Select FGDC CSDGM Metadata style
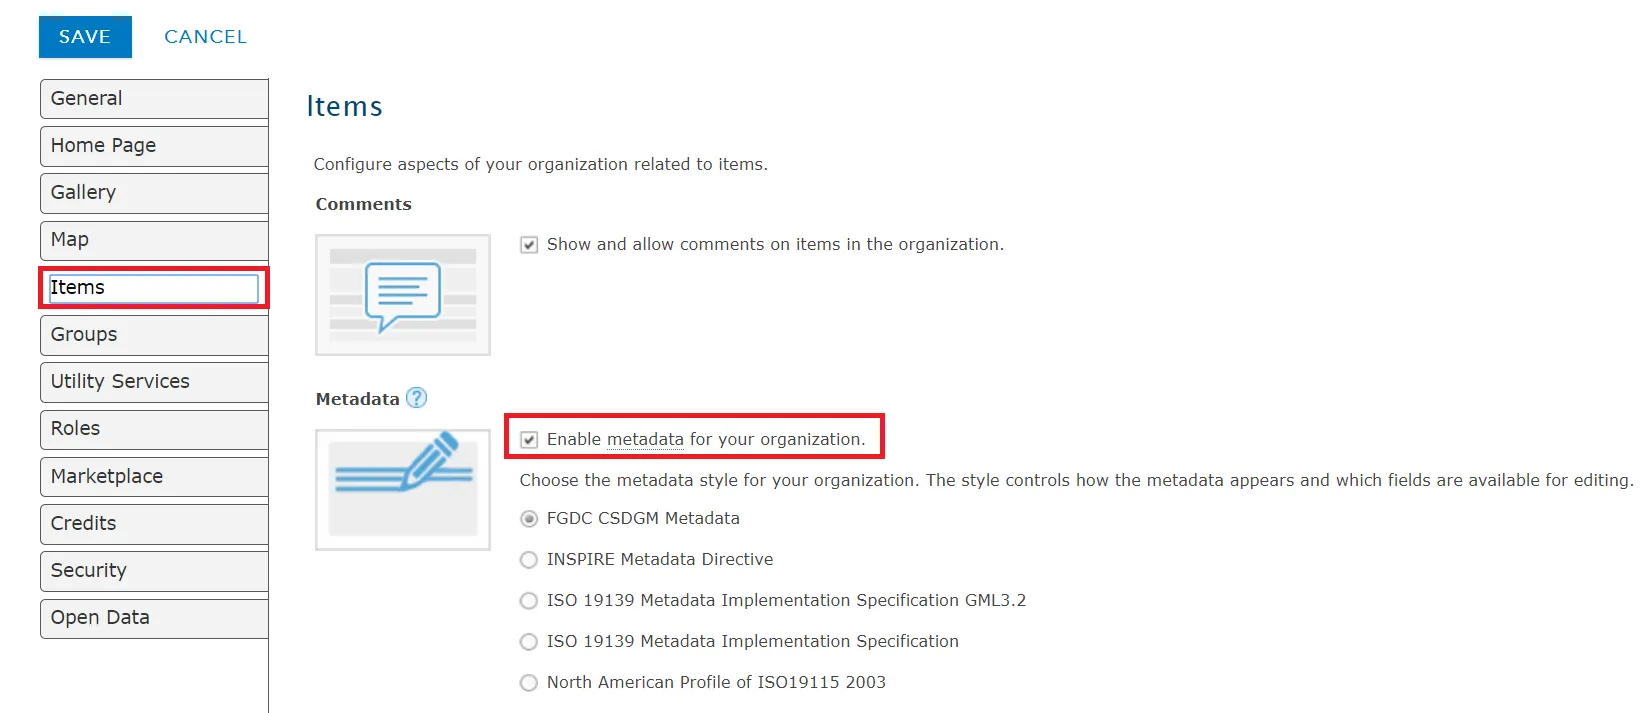 click(x=529, y=519)
